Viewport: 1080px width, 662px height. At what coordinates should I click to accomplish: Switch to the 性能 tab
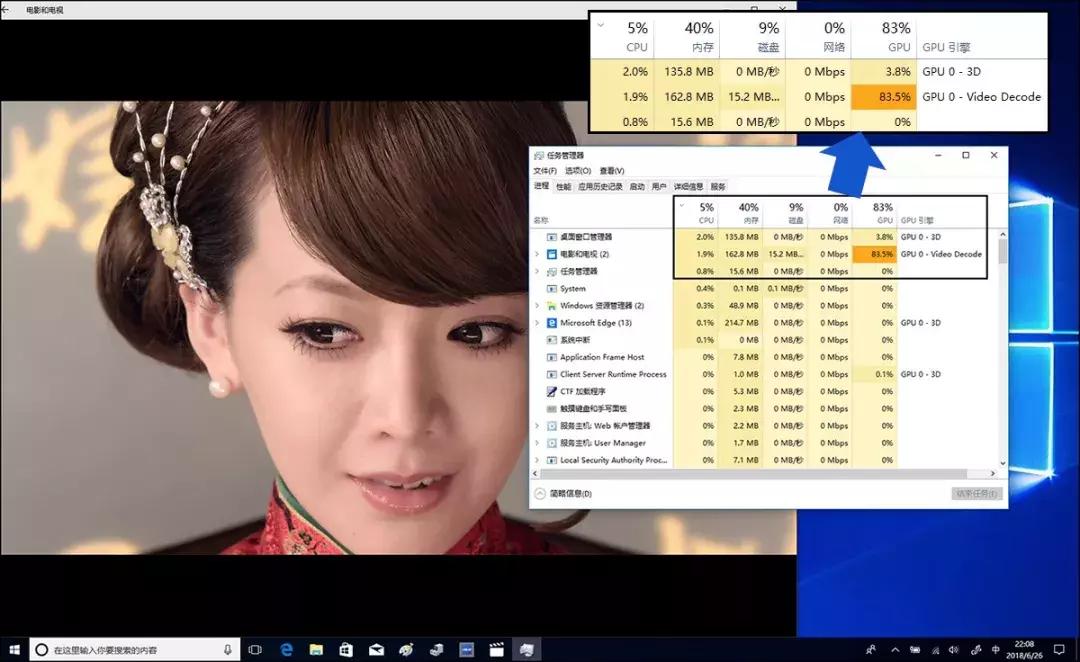click(563, 187)
